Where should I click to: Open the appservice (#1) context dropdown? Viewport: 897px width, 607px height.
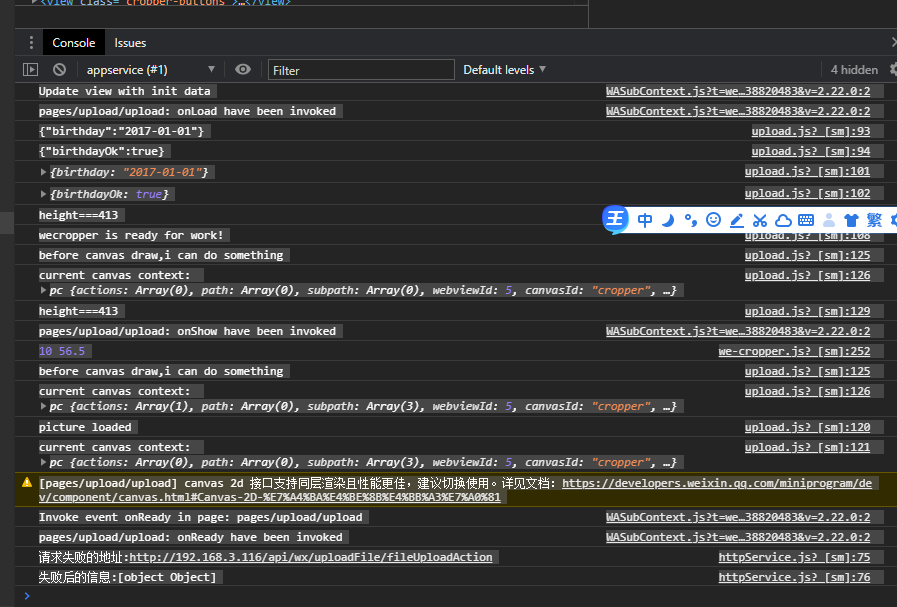150,70
